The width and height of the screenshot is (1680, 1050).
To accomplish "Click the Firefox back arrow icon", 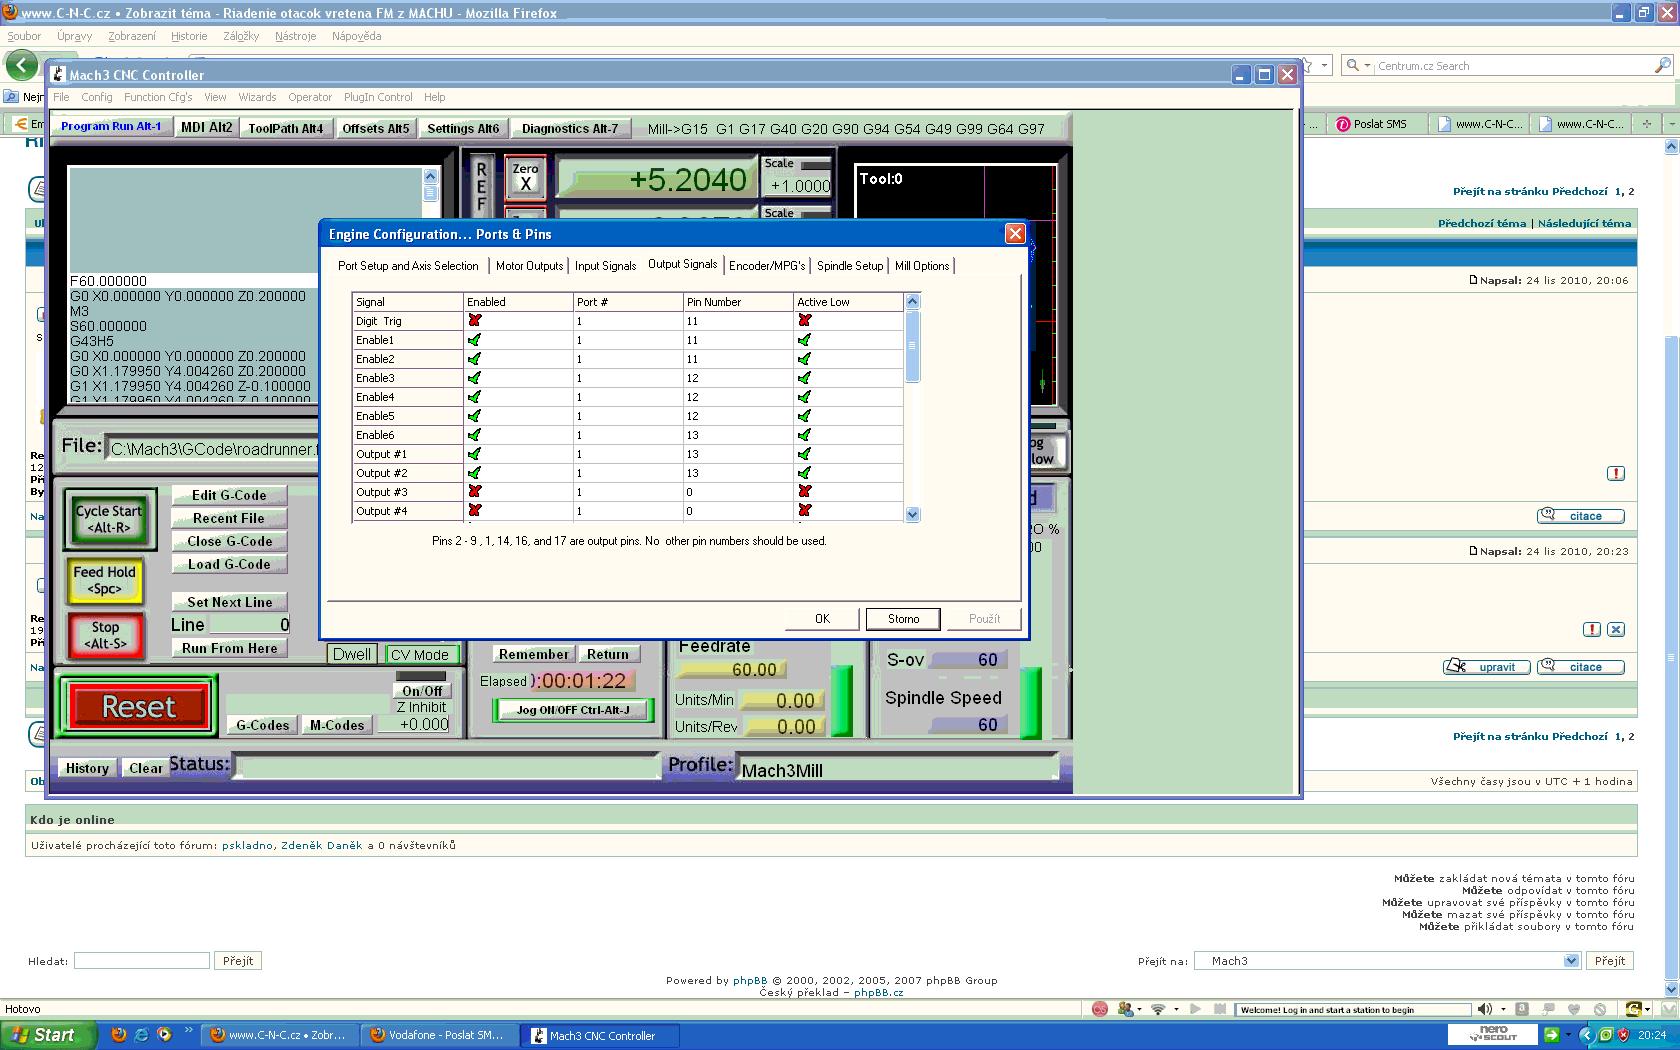I will [x=21, y=66].
